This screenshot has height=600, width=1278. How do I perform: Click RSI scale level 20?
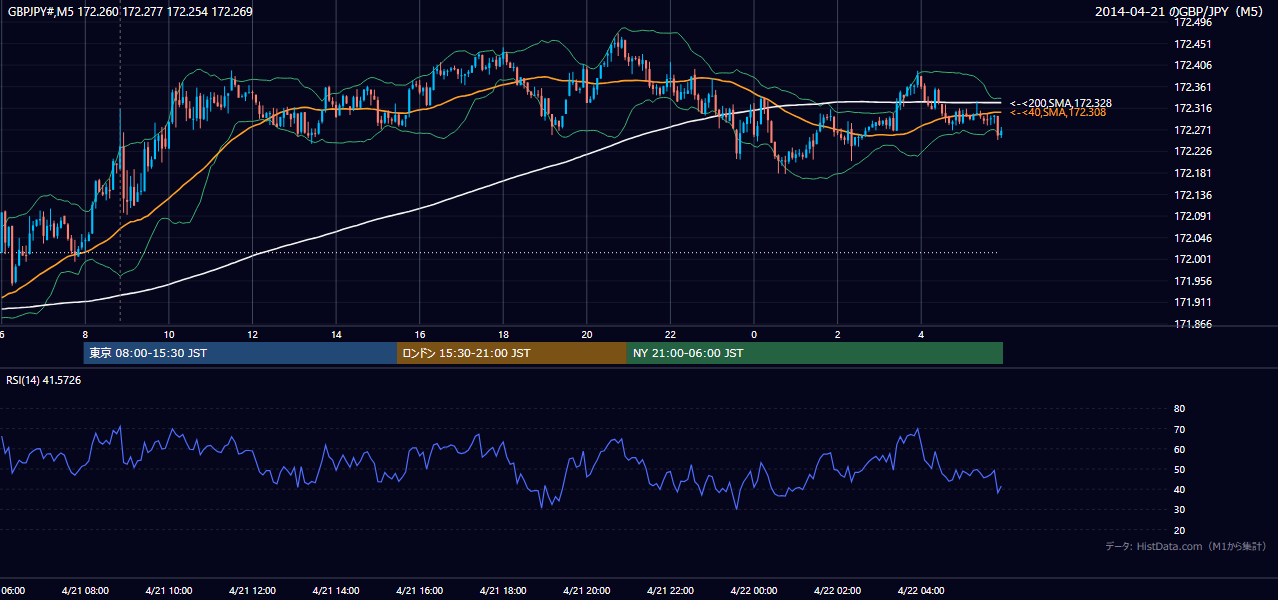coord(1179,530)
